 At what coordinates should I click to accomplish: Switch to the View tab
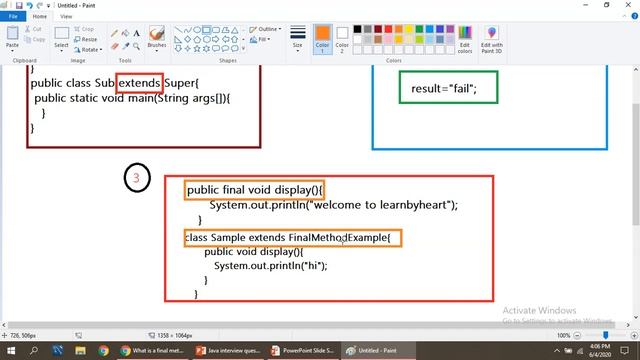pos(66,16)
